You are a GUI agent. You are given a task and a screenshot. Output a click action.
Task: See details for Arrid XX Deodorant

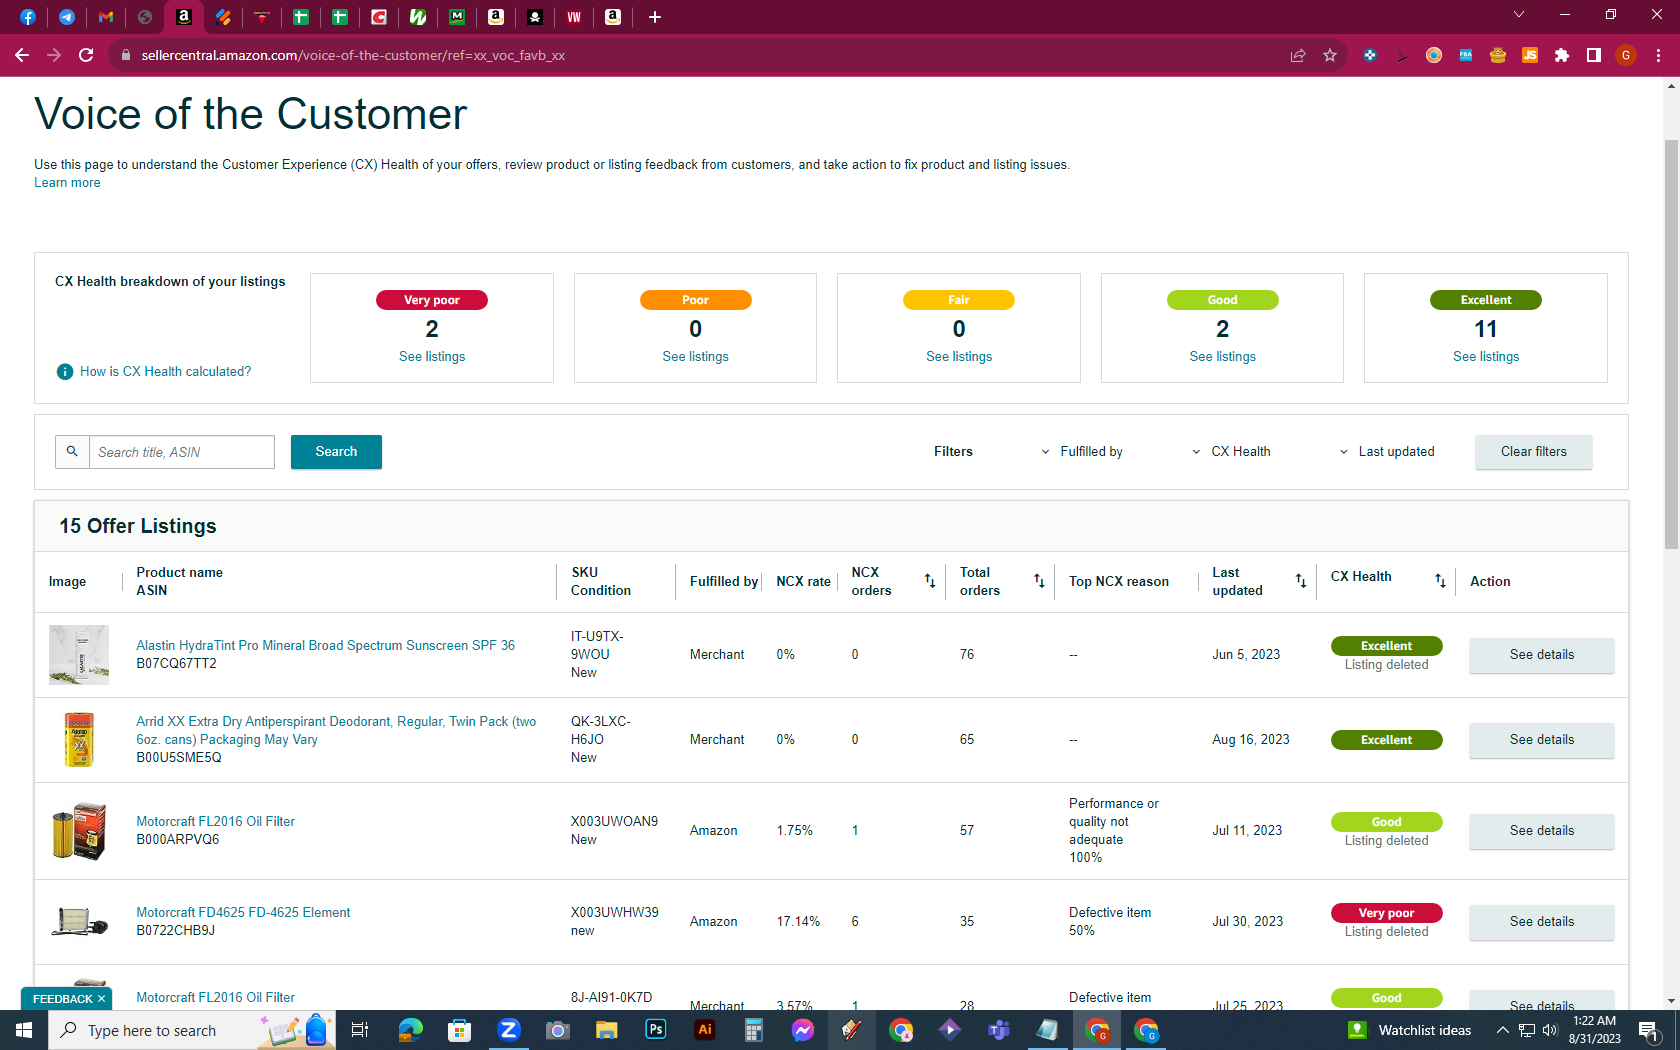pyautogui.click(x=1541, y=740)
